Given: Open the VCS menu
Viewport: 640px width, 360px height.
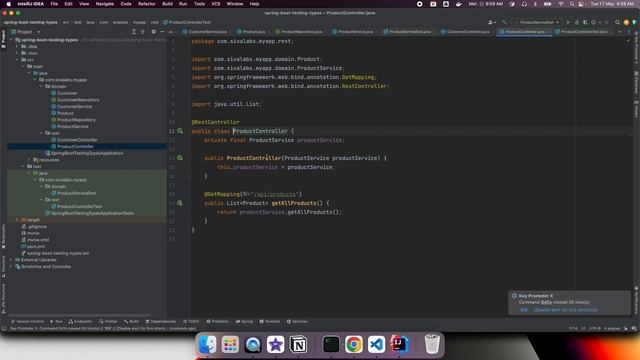Looking at the screenshot, I should [216, 4].
